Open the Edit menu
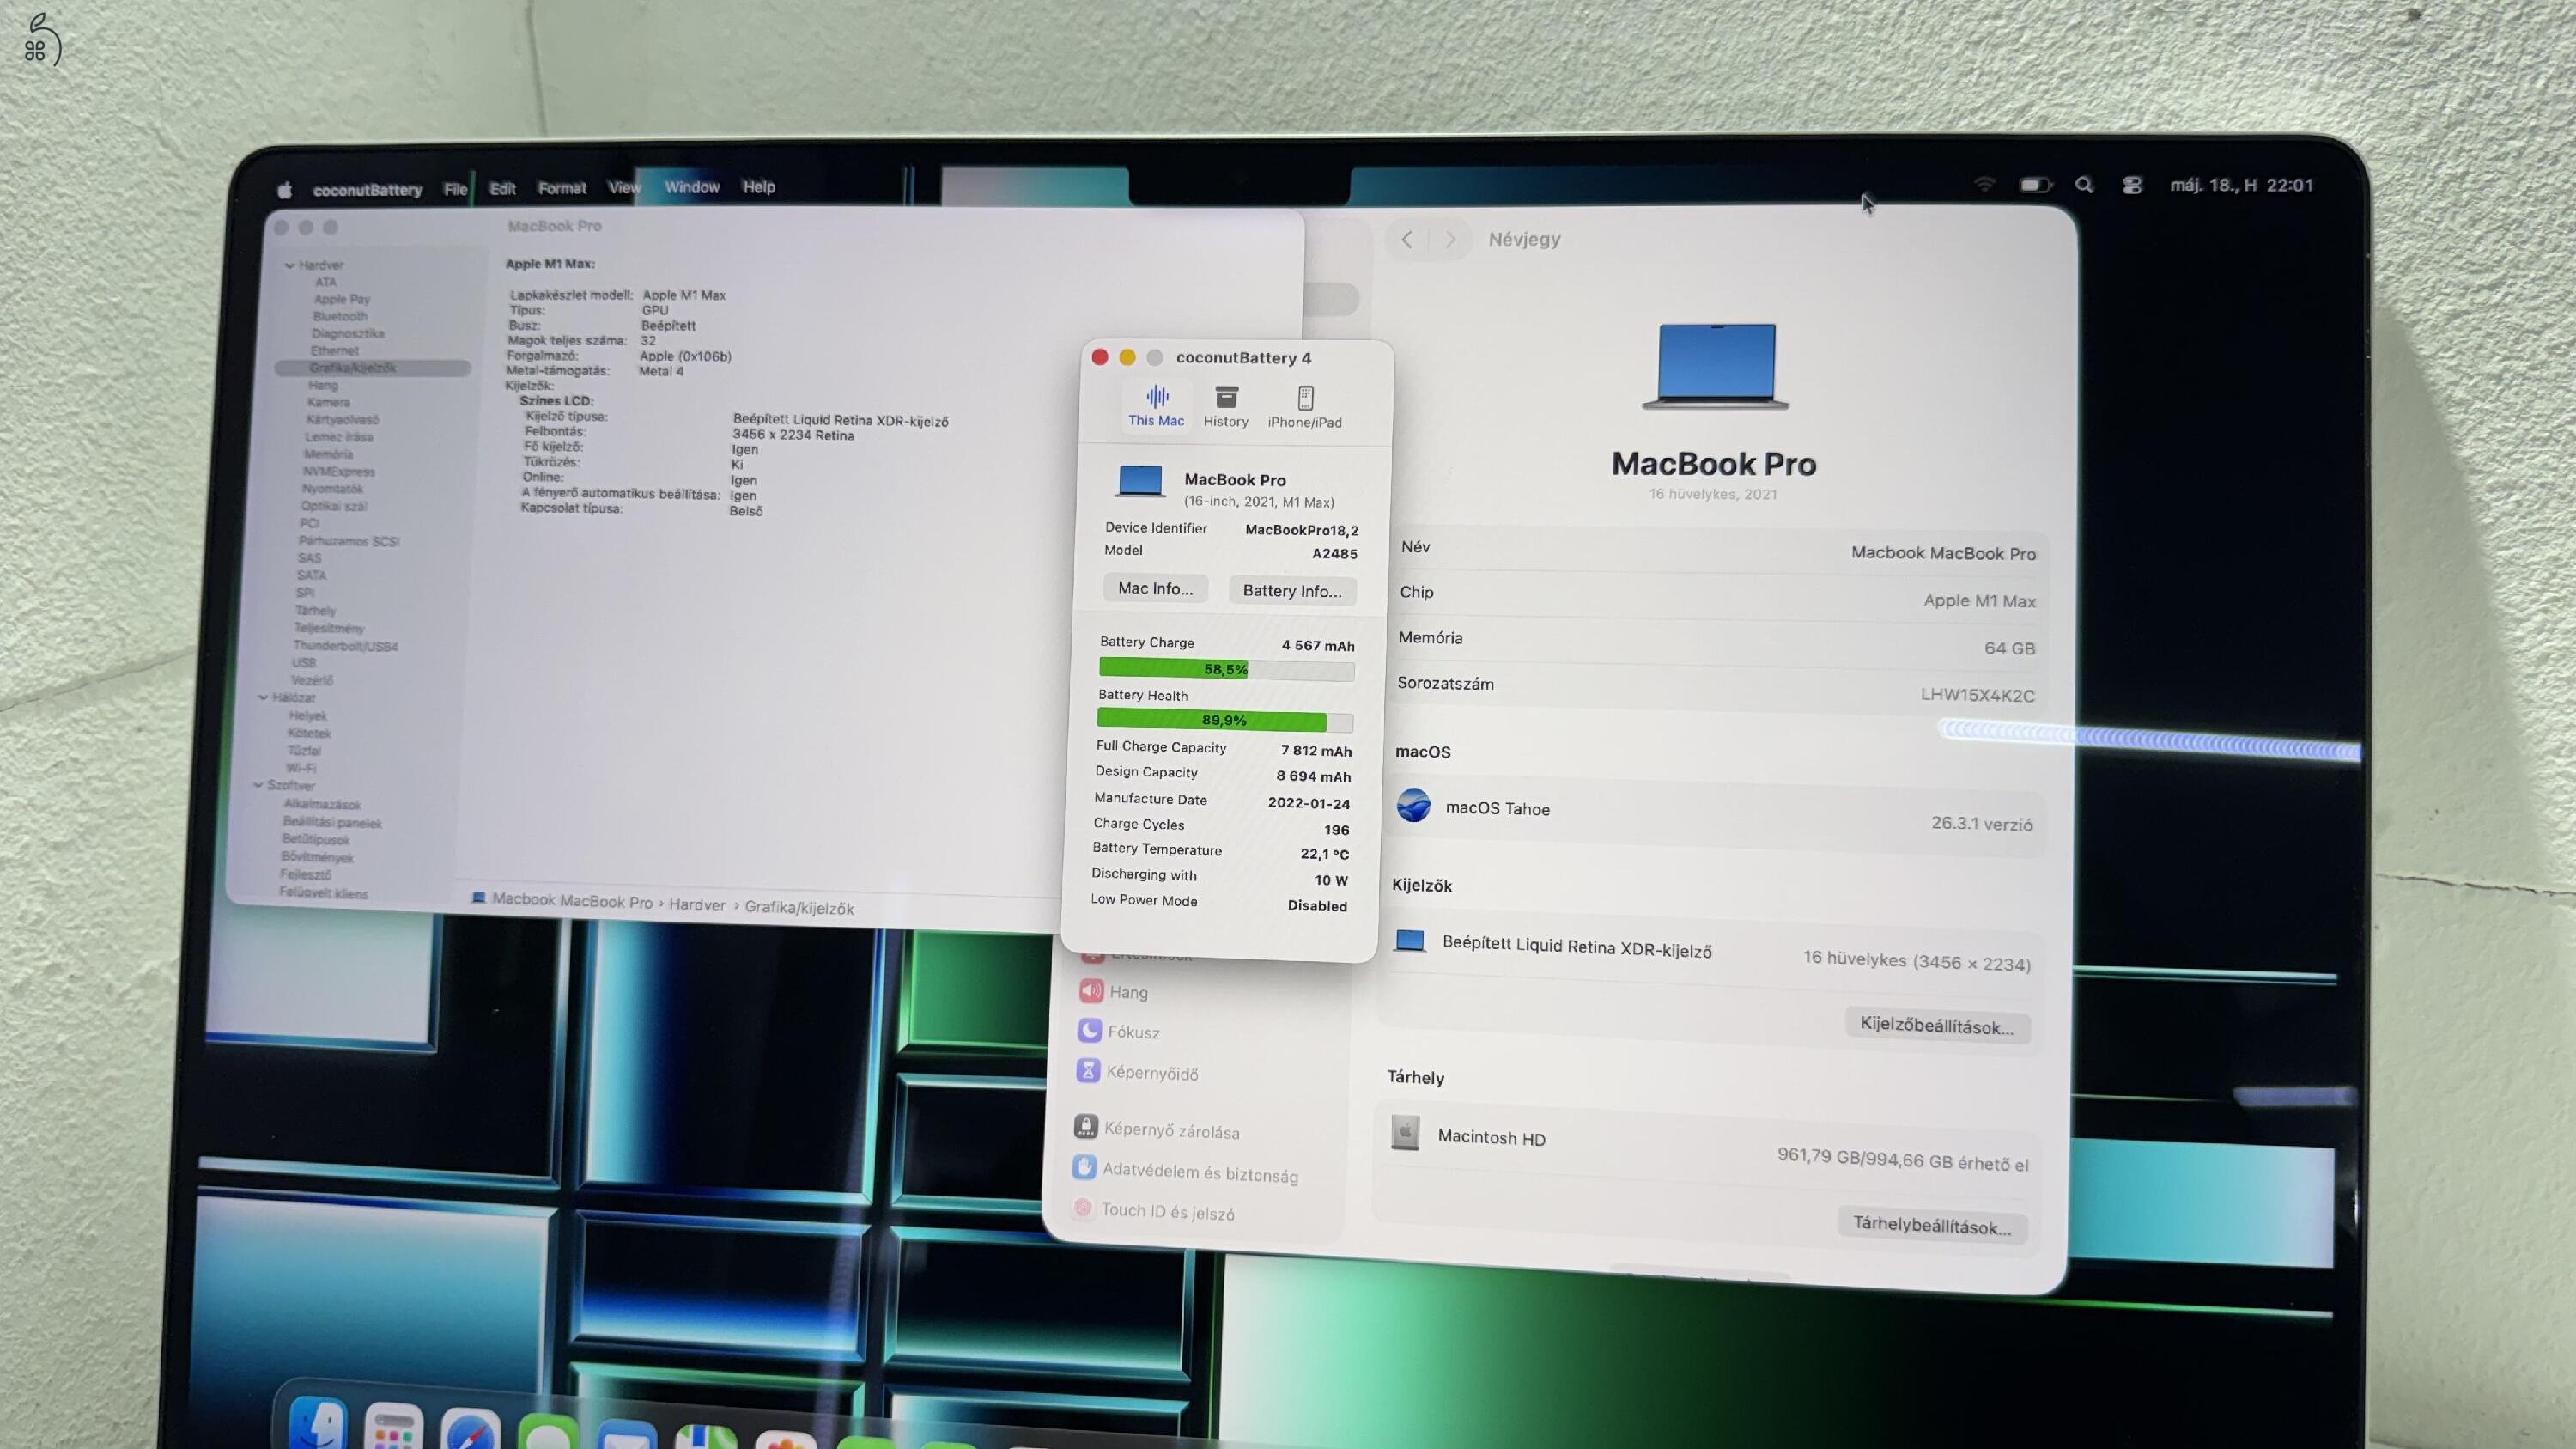 point(502,188)
